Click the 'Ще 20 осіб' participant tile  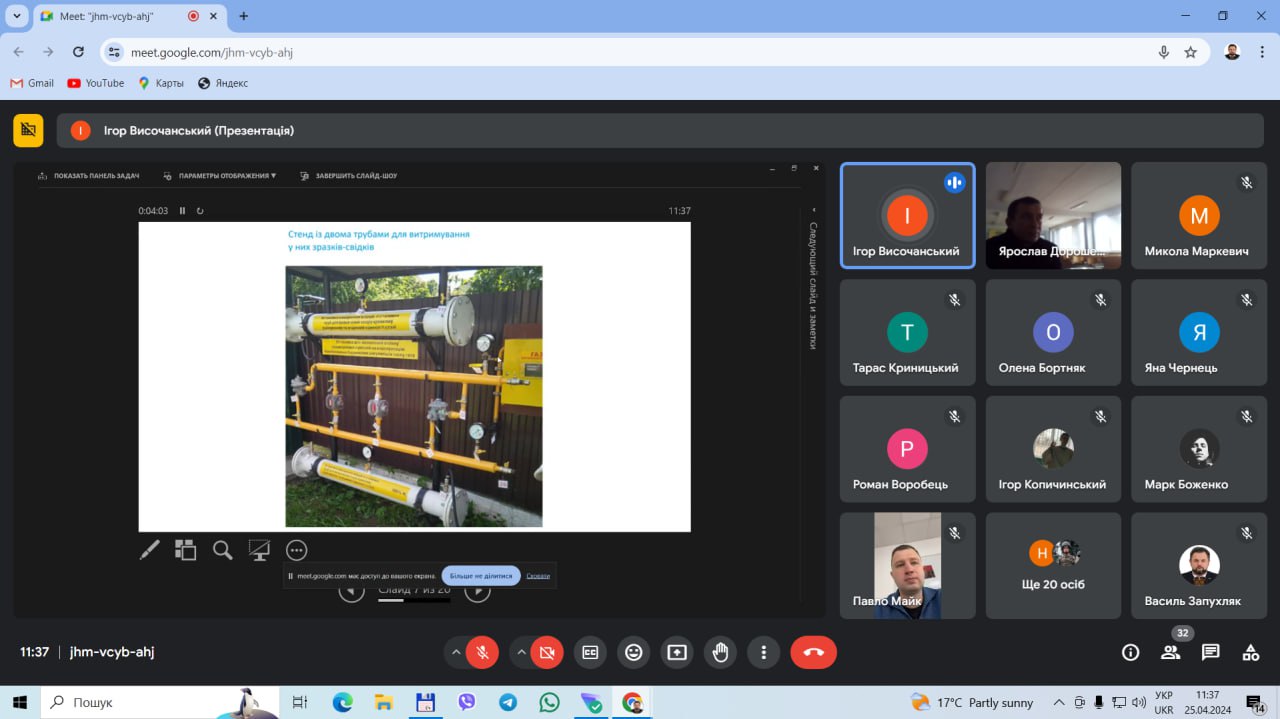pos(1053,565)
